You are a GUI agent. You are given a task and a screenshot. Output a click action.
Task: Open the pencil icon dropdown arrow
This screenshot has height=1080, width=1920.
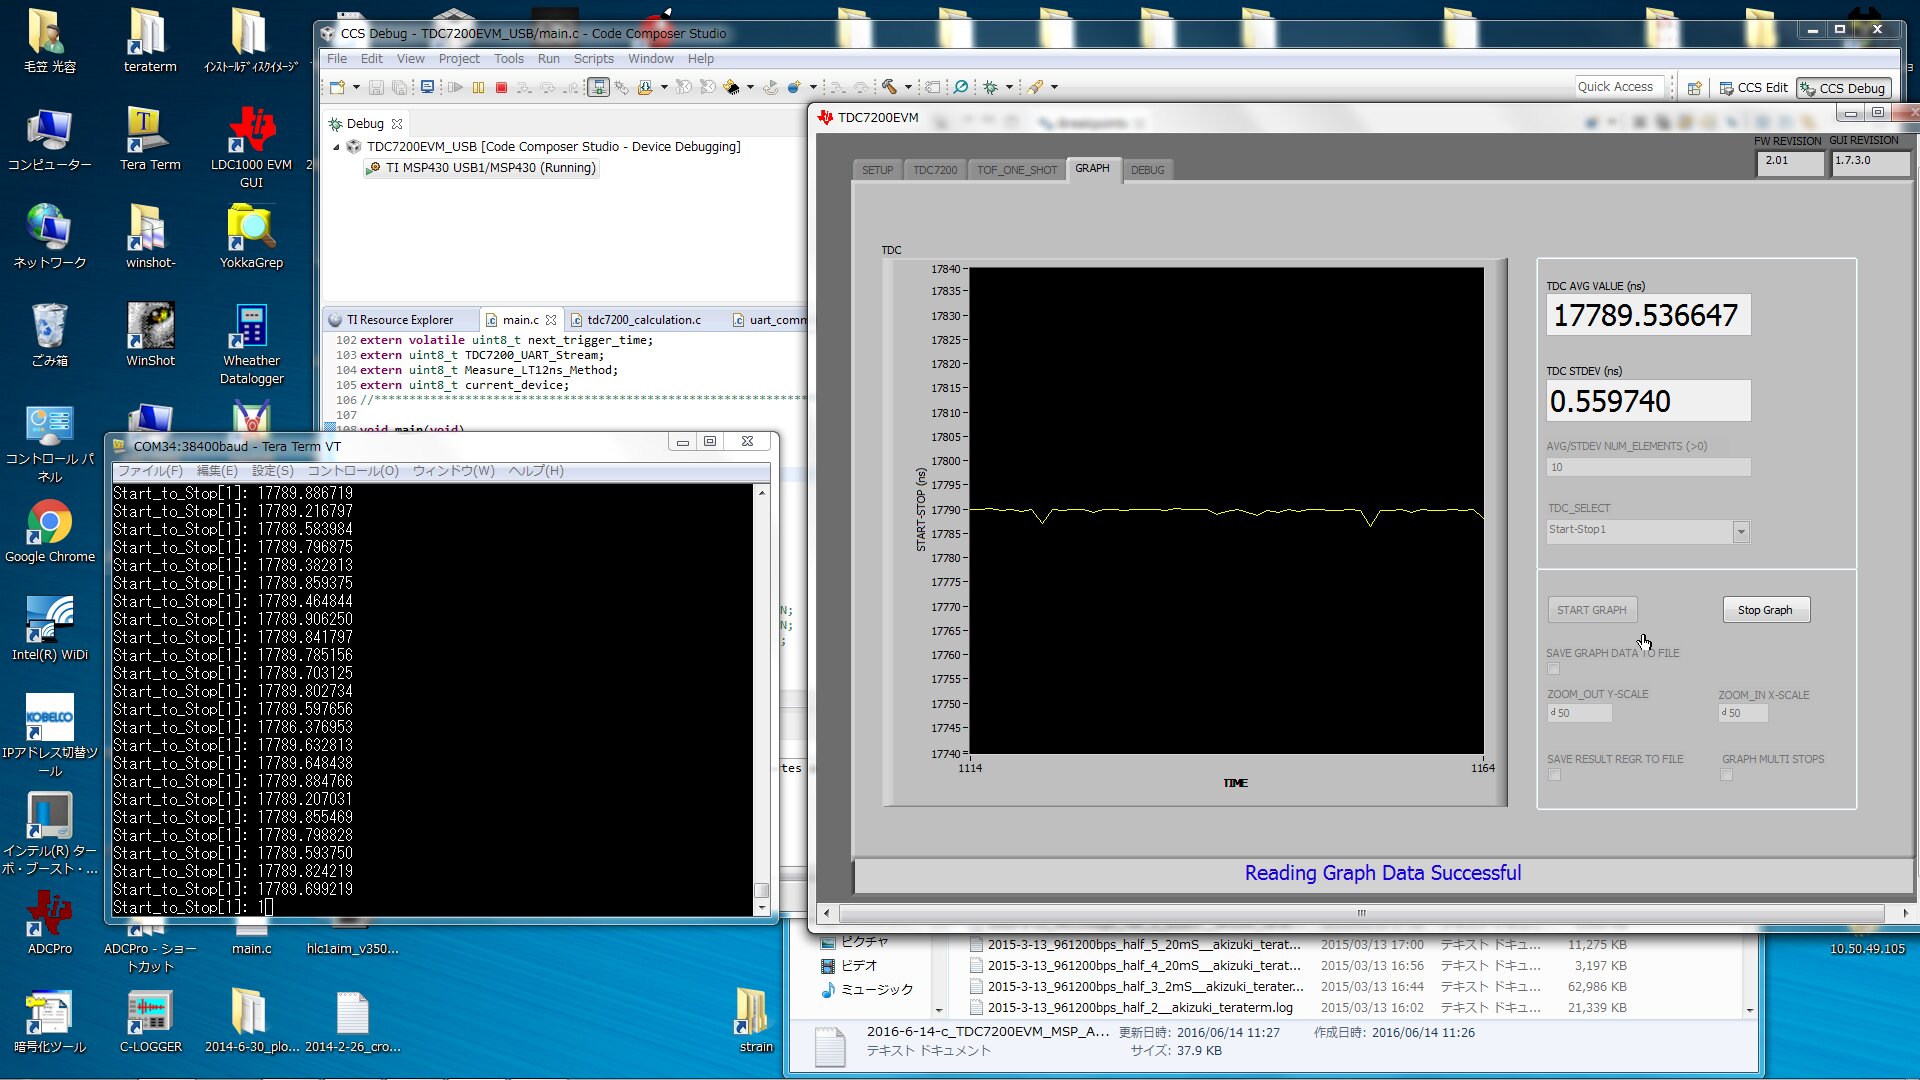[x=1054, y=87]
